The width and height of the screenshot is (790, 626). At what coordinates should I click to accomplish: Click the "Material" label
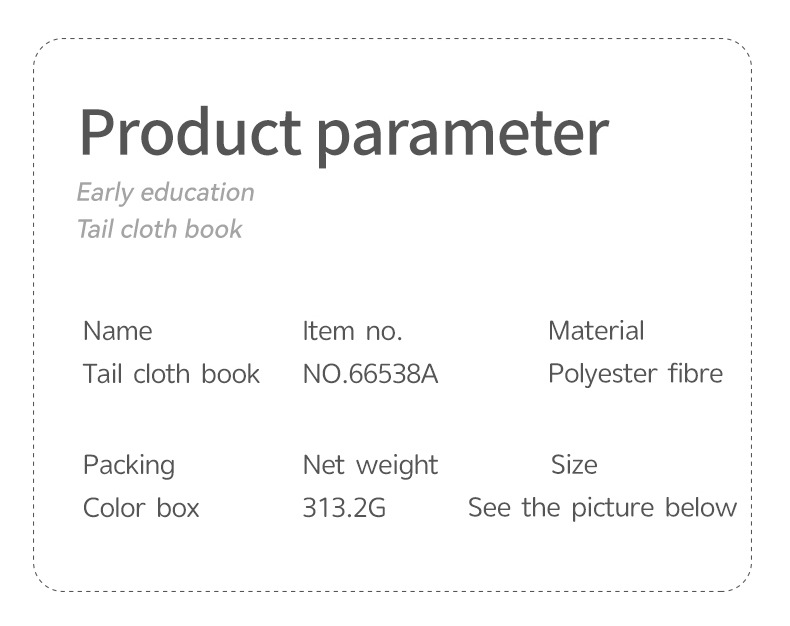click(596, 331)
